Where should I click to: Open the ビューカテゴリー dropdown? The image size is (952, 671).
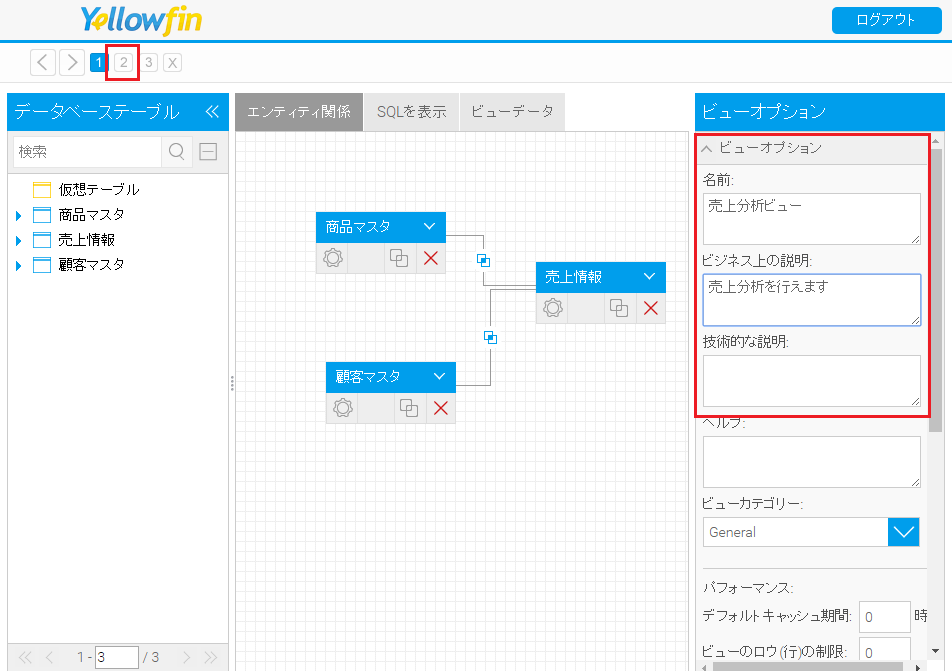click(x=903, y=532)
